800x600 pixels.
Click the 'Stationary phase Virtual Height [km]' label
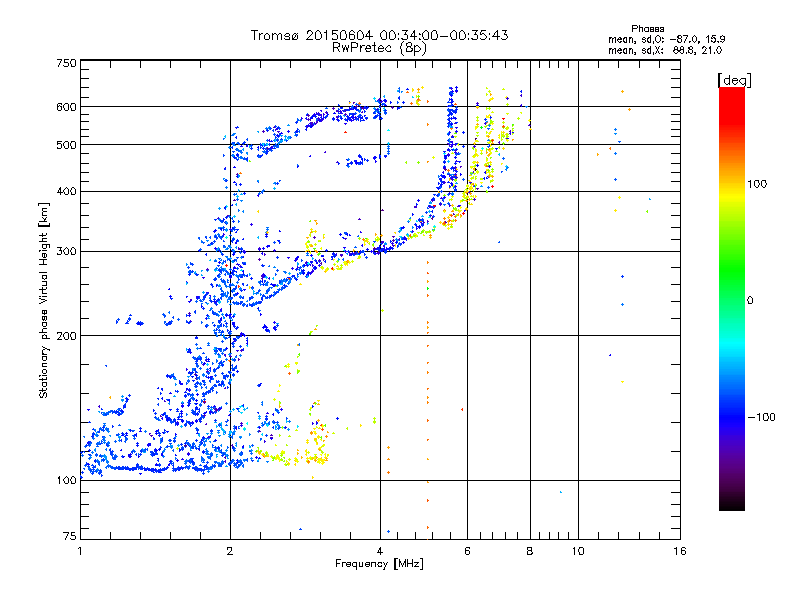click(x=43, y=301)
